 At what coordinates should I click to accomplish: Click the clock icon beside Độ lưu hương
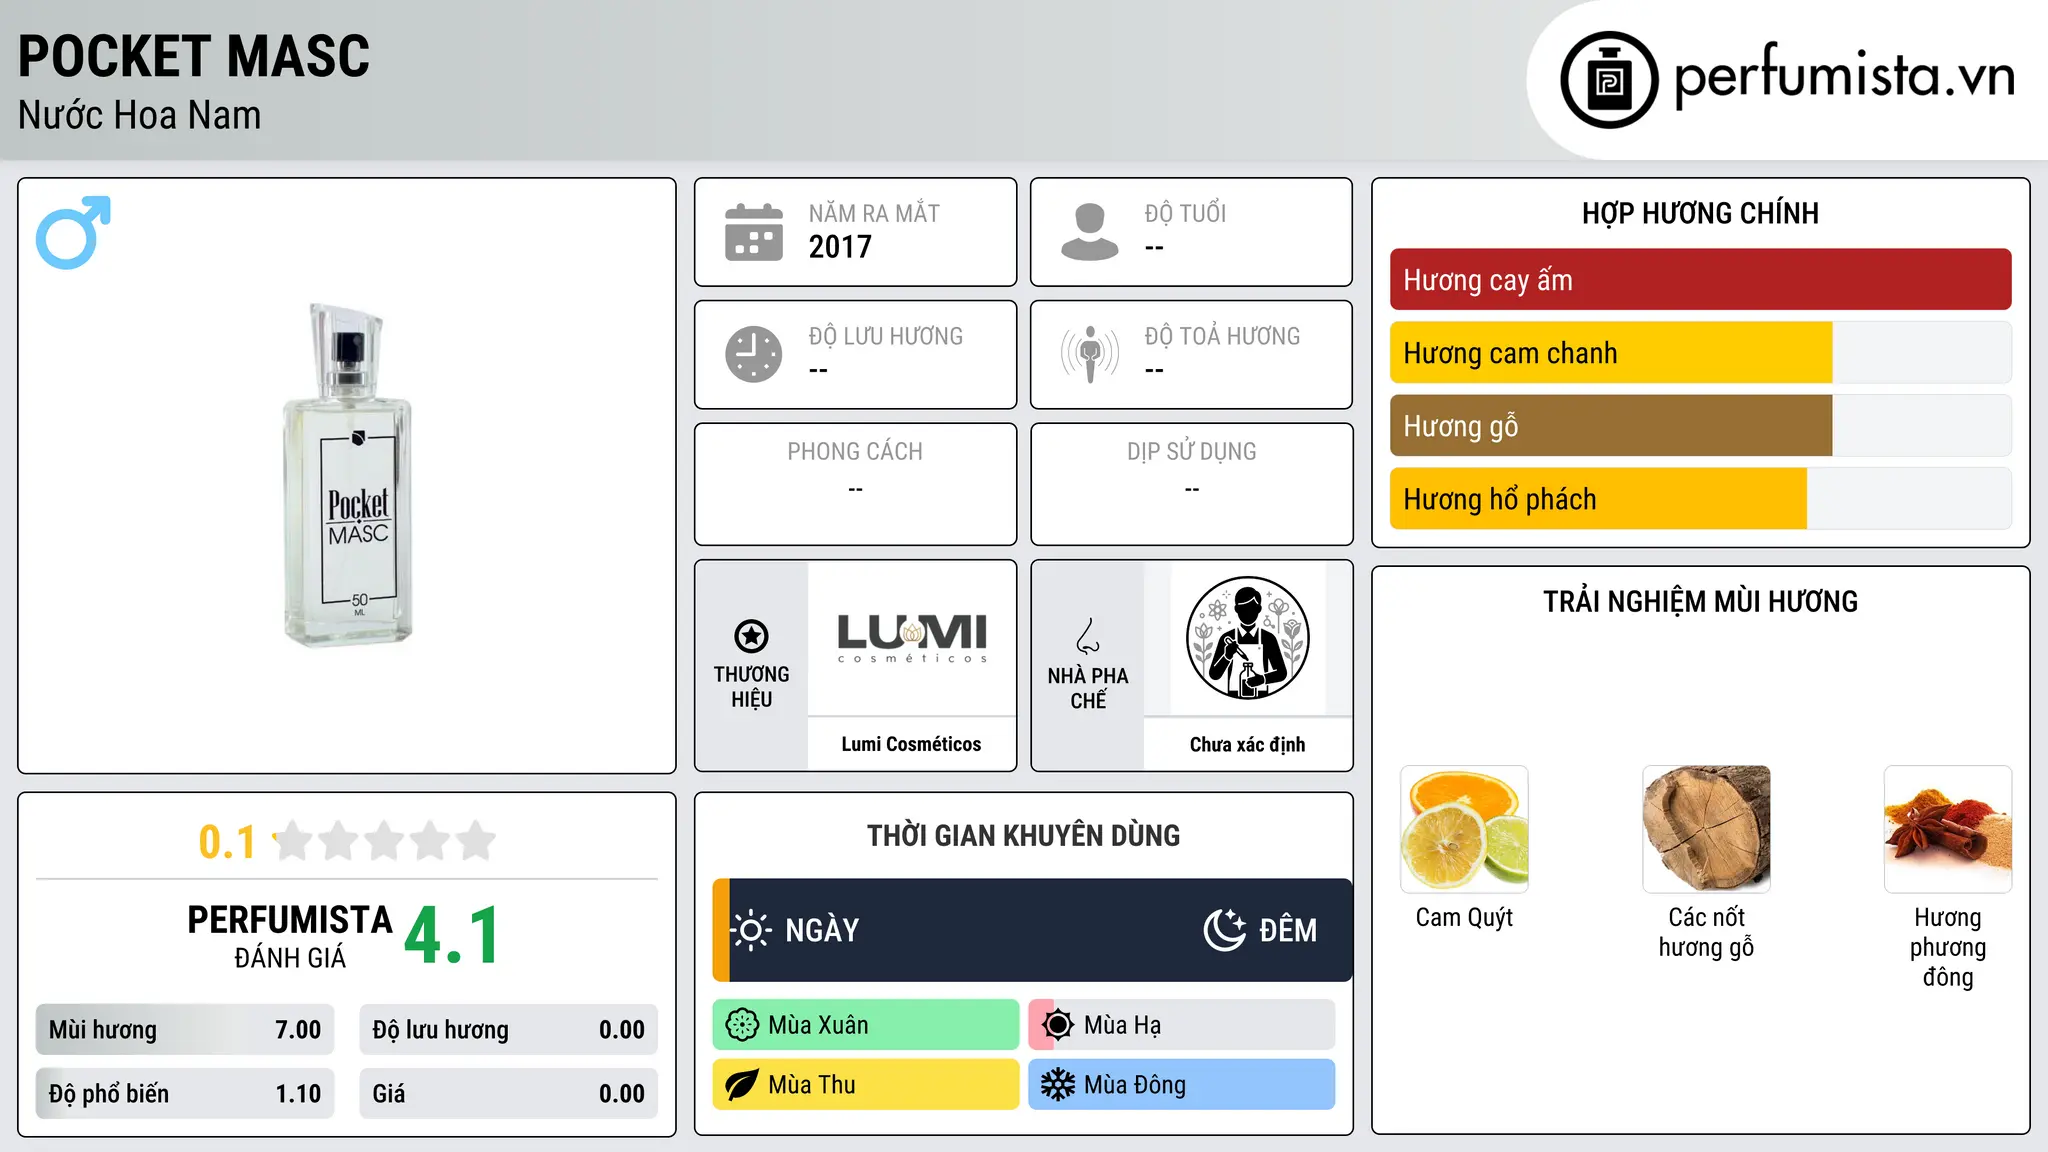pyautogui.click(x=754, y=354)
